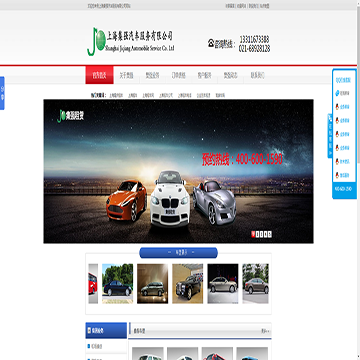The image size is (360, 360).
Task: Click the last link in top-right utility bar
Action: pyautogui.click(x=265, y=6)
